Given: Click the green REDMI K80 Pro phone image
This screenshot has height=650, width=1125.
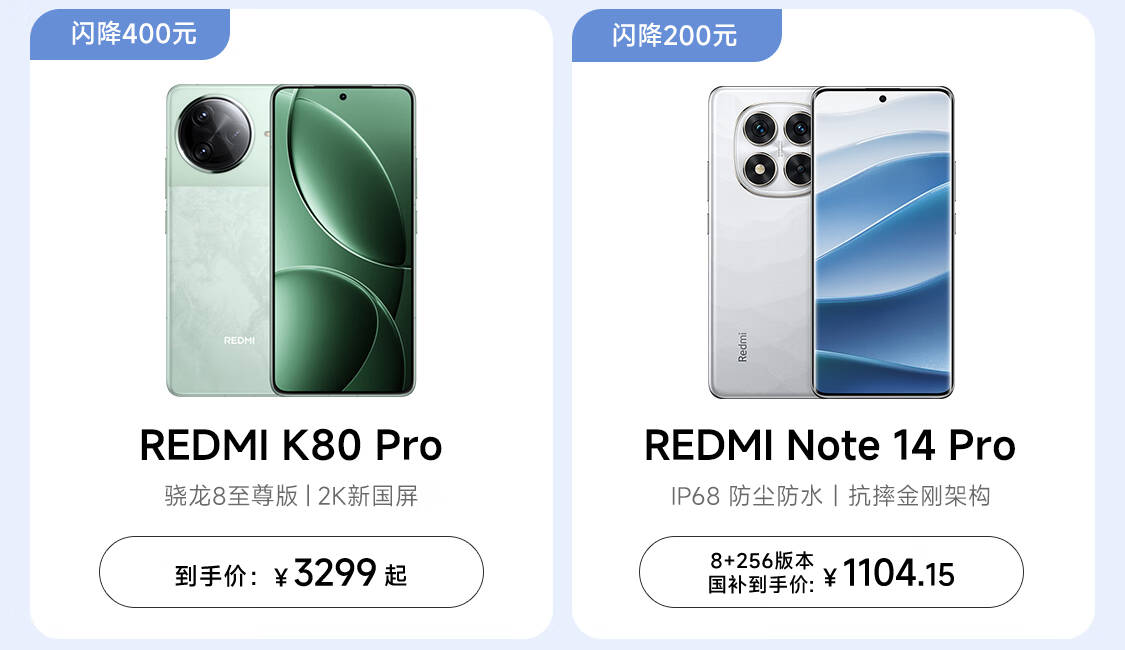Looking at the screenshot, I should (x=291, y=240).
